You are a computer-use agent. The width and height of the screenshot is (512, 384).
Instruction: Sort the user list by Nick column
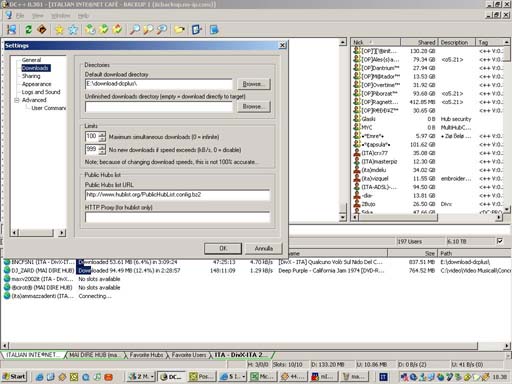click(376, 42)
